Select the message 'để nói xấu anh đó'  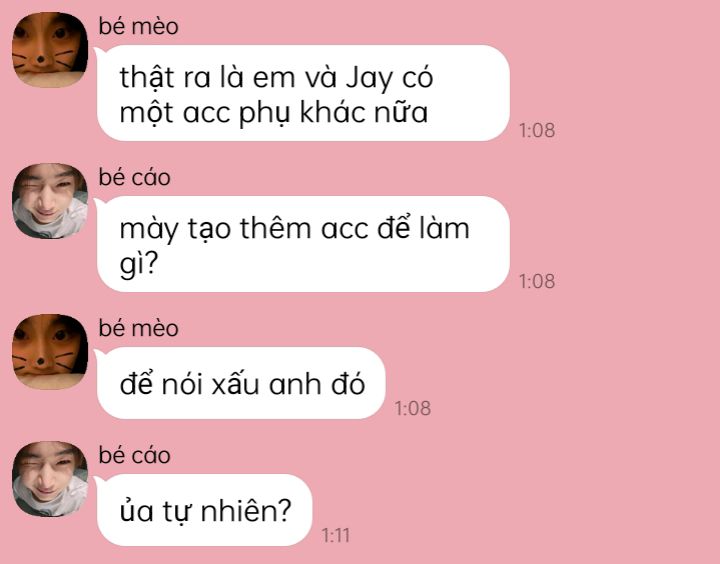click(241, 383)
